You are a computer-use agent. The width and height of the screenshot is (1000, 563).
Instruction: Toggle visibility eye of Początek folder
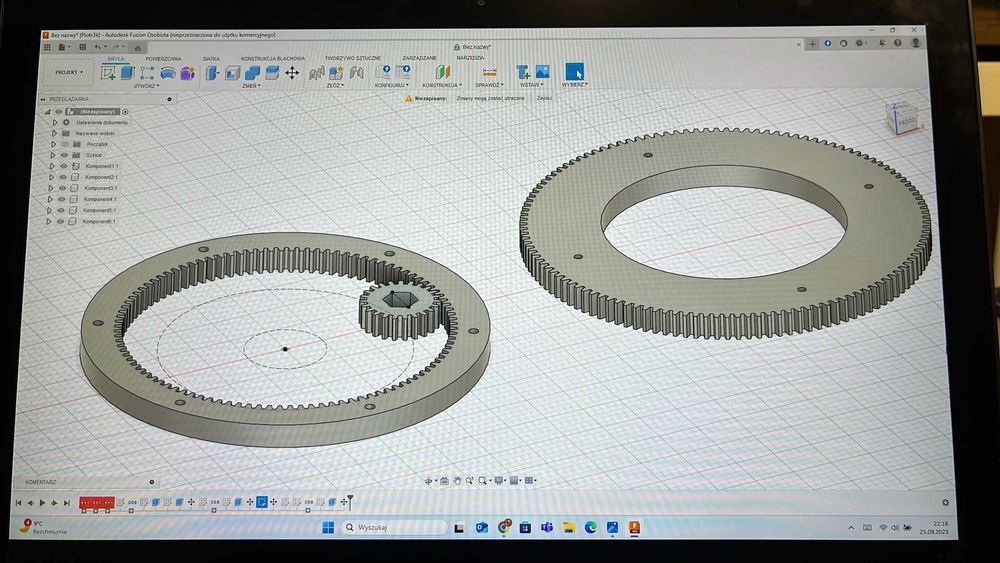click(x=64, y=144)
